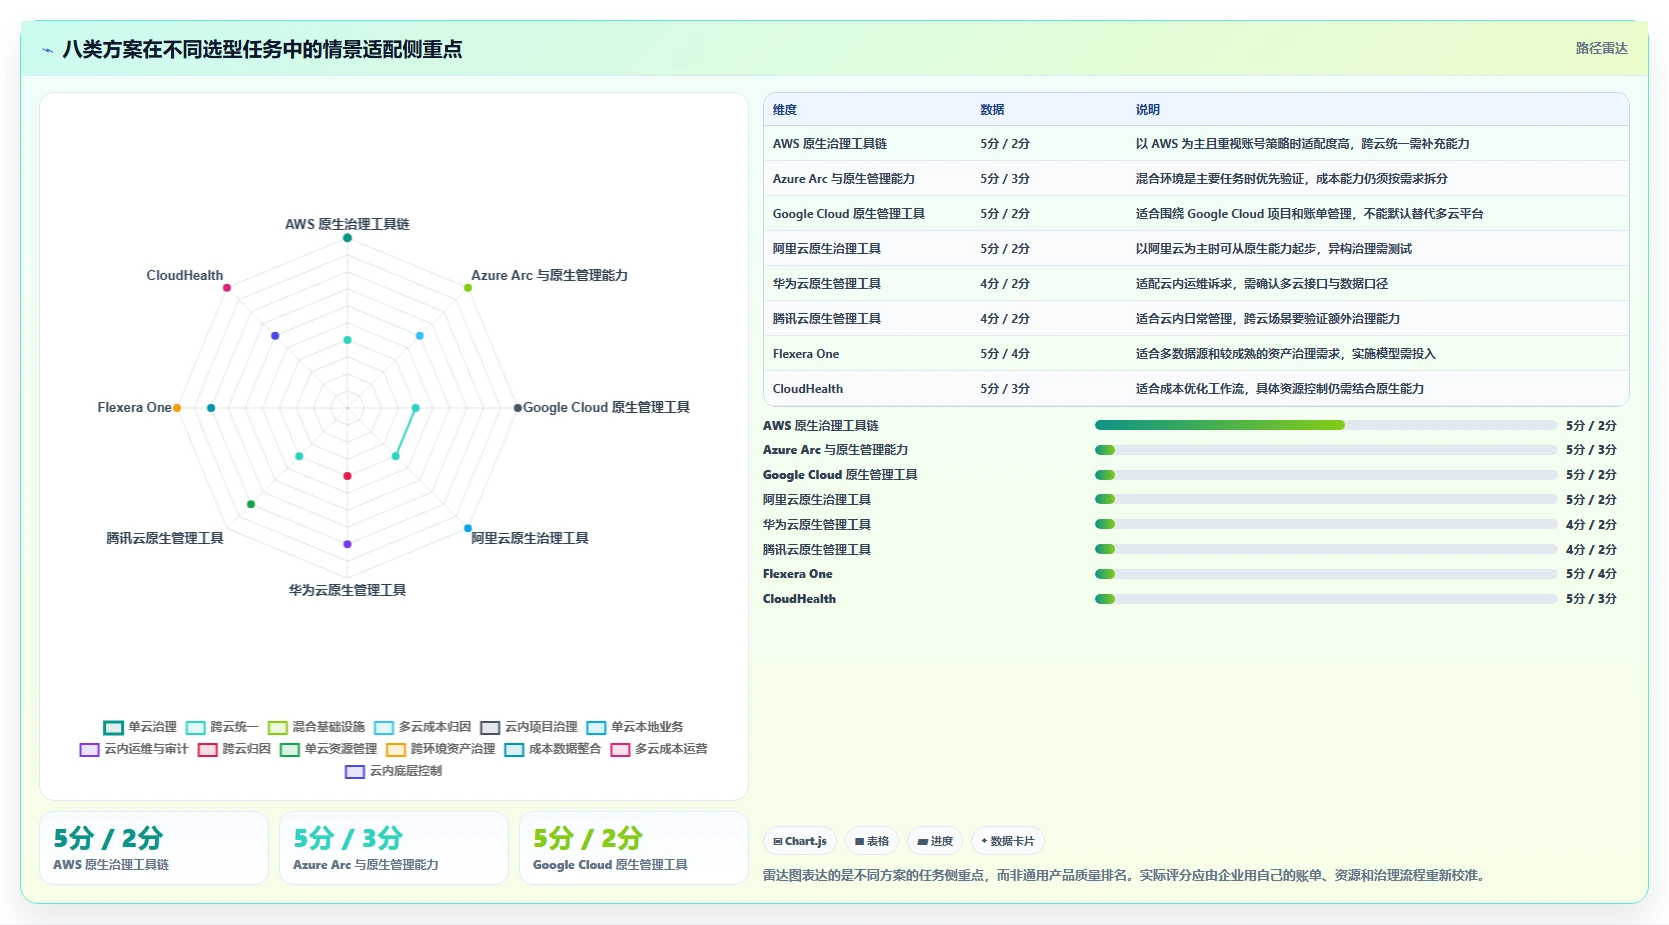The width and height of the screenshot is (1669, 925).
Task: Click the header icon beside the panel title
Action: click(47, 50)
